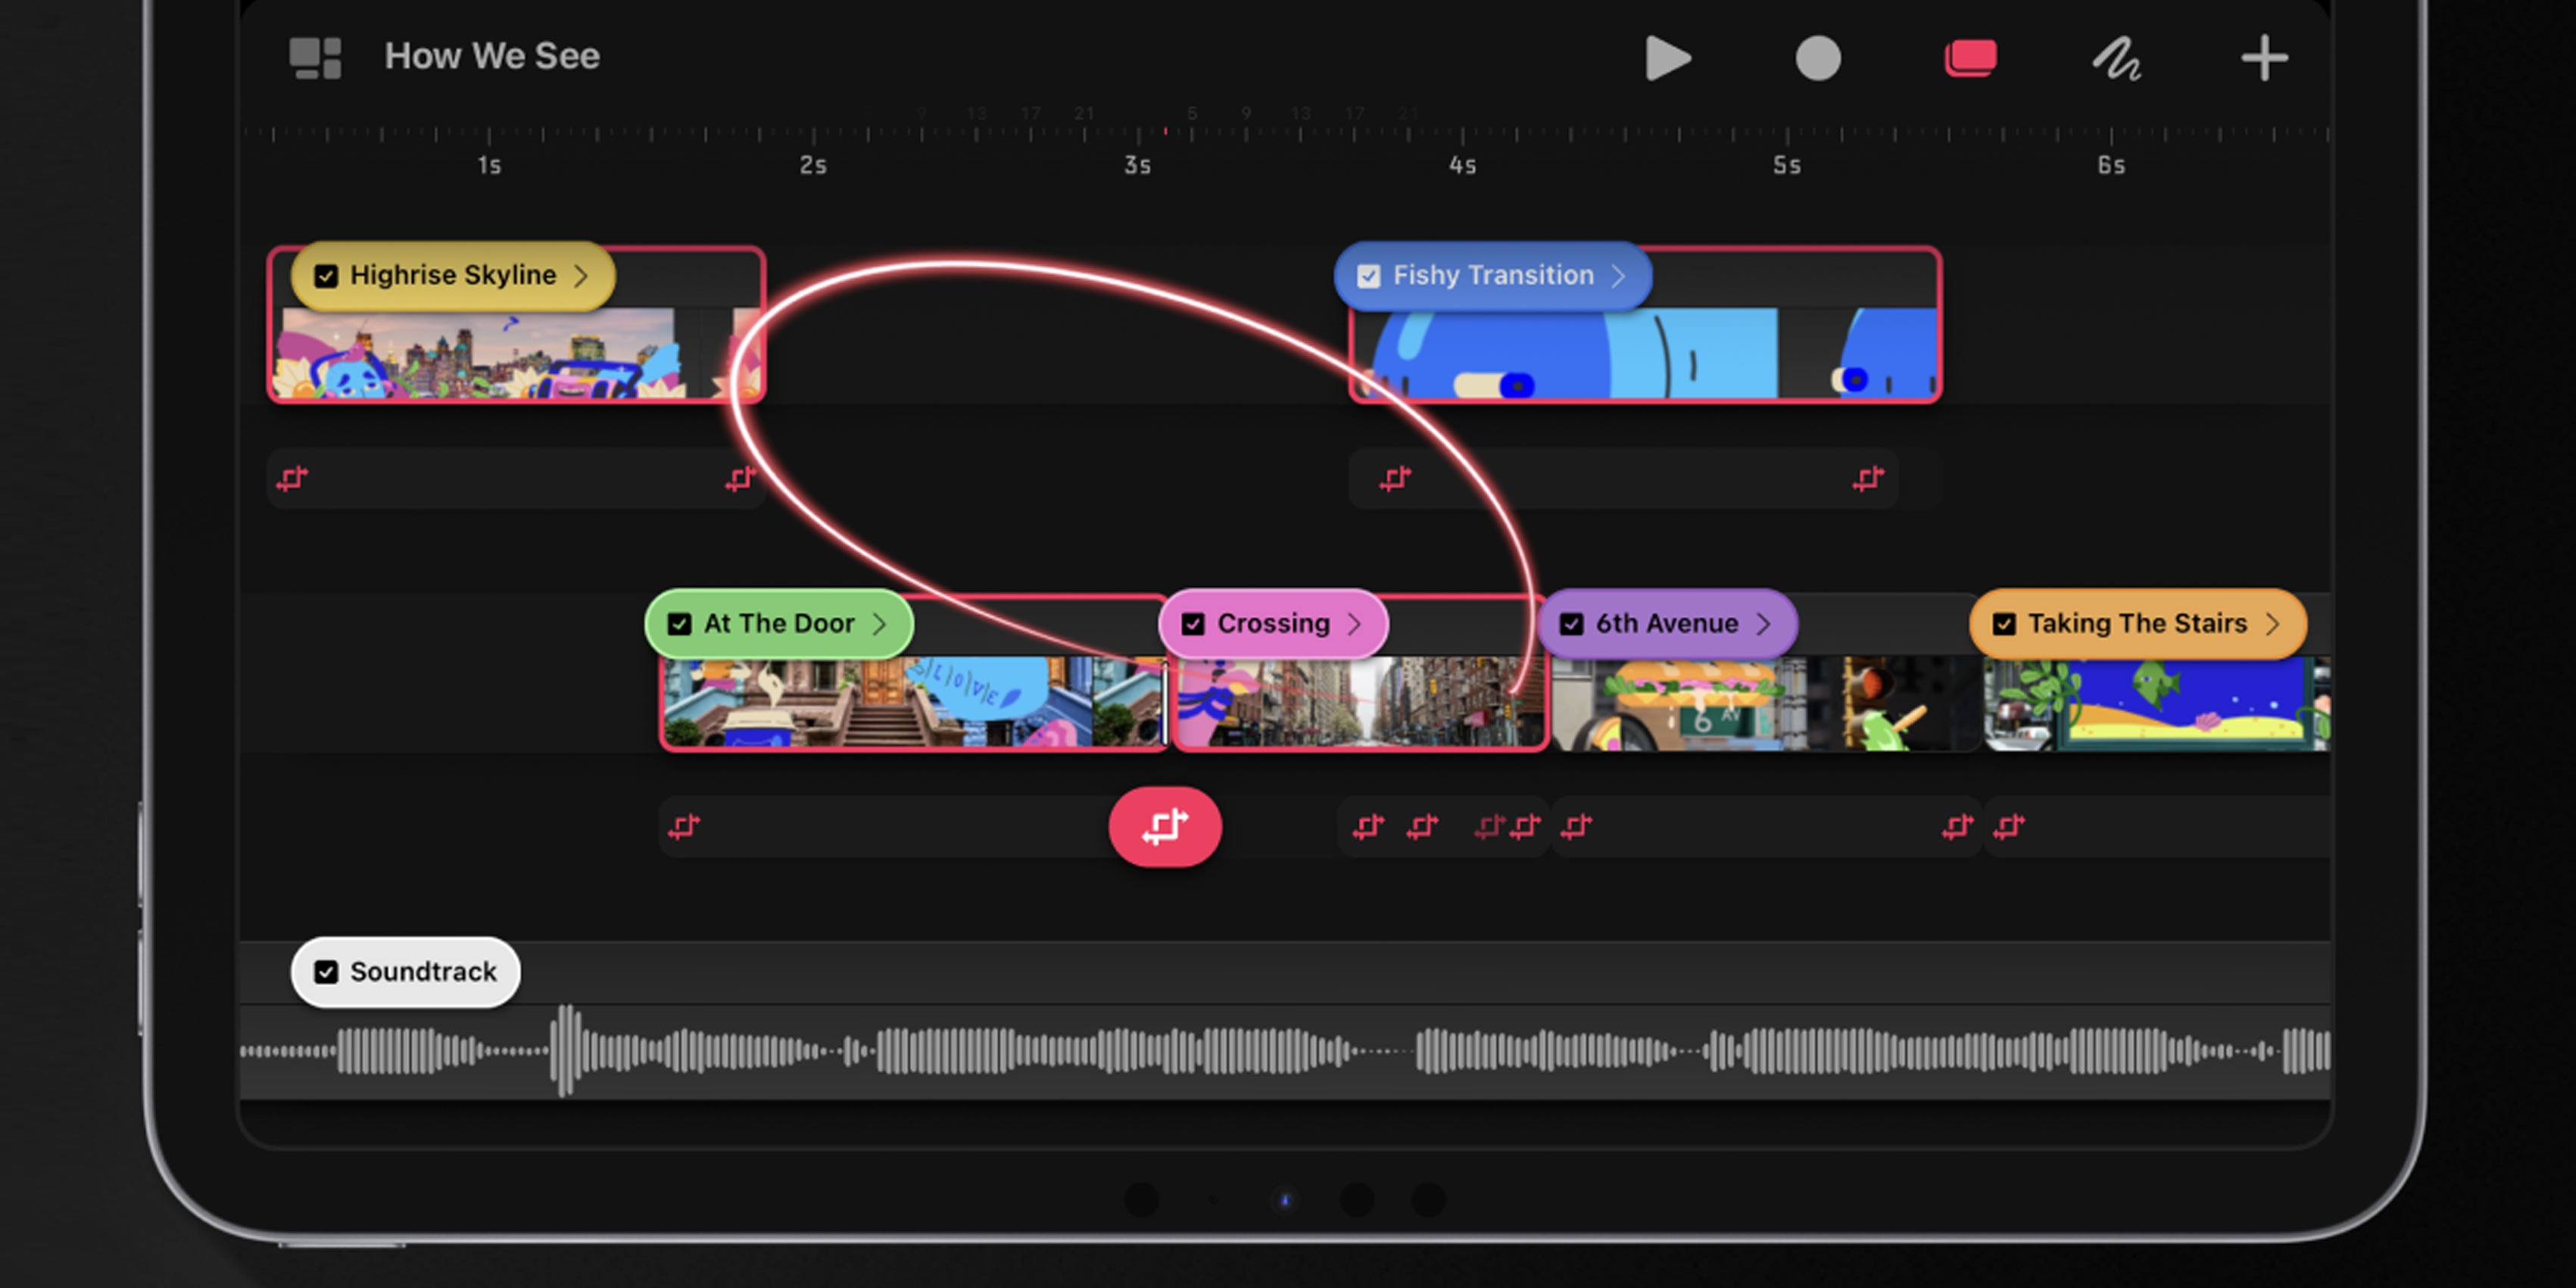Screen dimensions: 2576x1288
Task: Toggle the Soundtrack checkbox
Action: tap(326, 972)
